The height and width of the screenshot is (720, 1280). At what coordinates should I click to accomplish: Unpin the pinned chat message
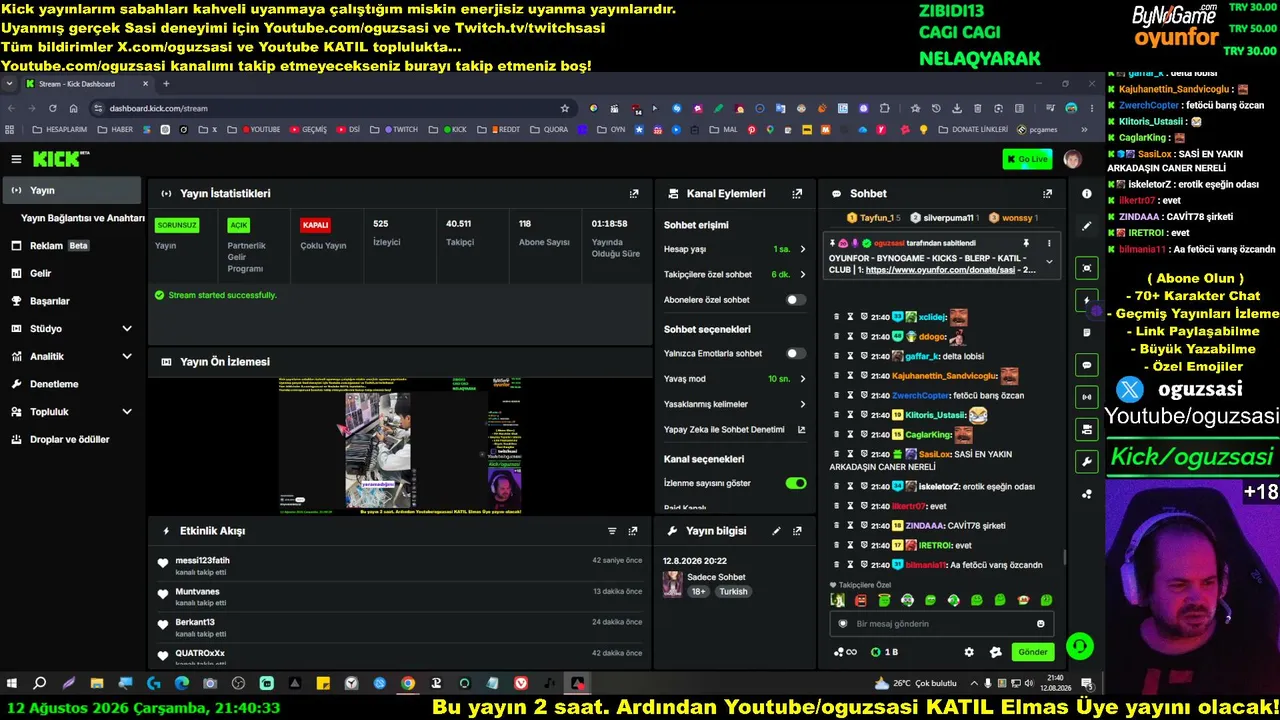click(1026, 243)
